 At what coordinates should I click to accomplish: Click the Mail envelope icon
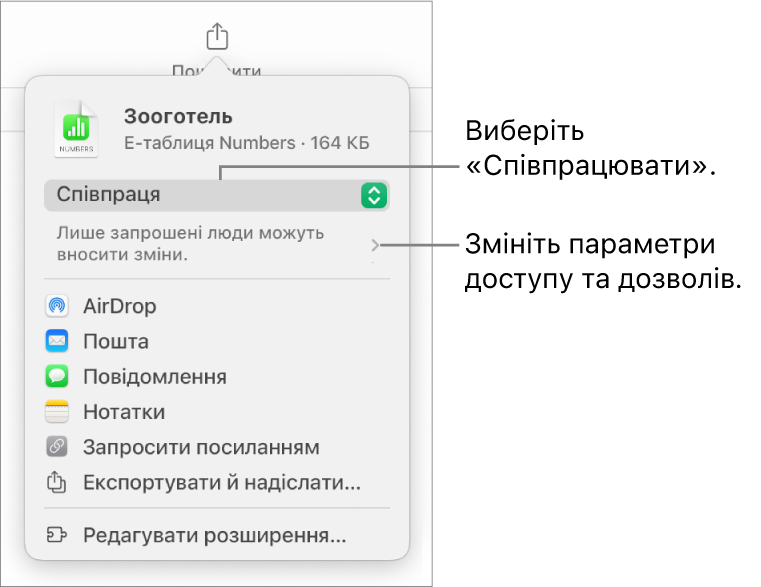pos(57,341)
